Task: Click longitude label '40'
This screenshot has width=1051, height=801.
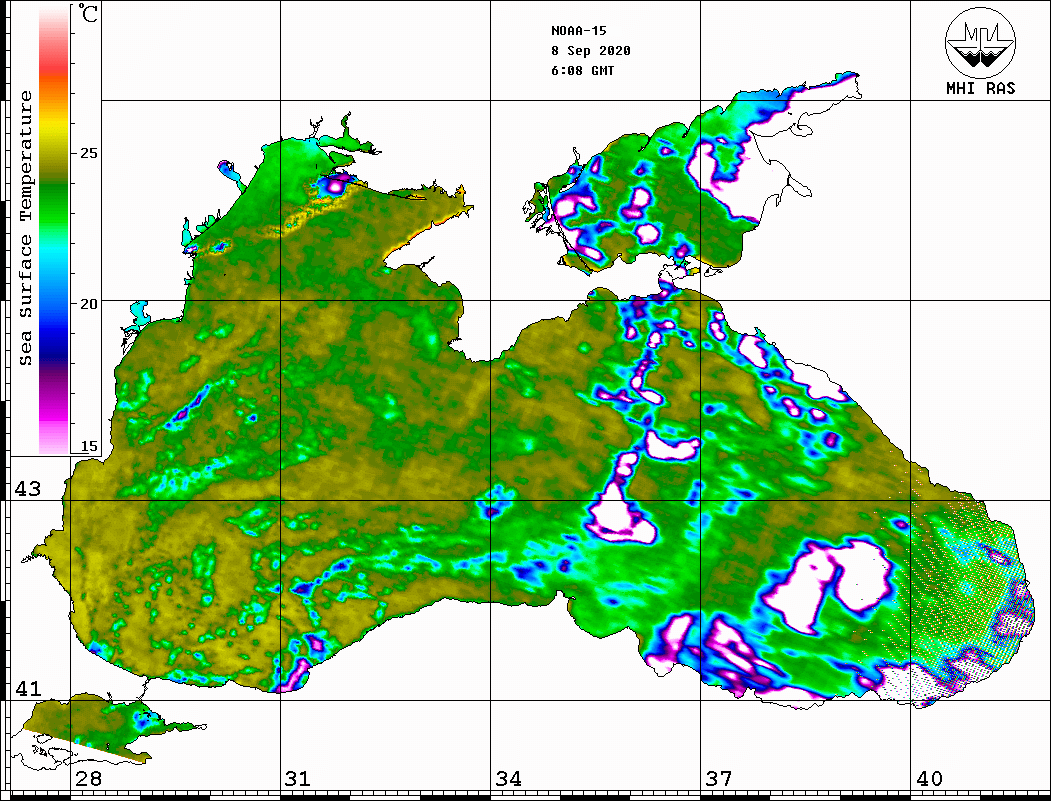Action: point(929,779)
